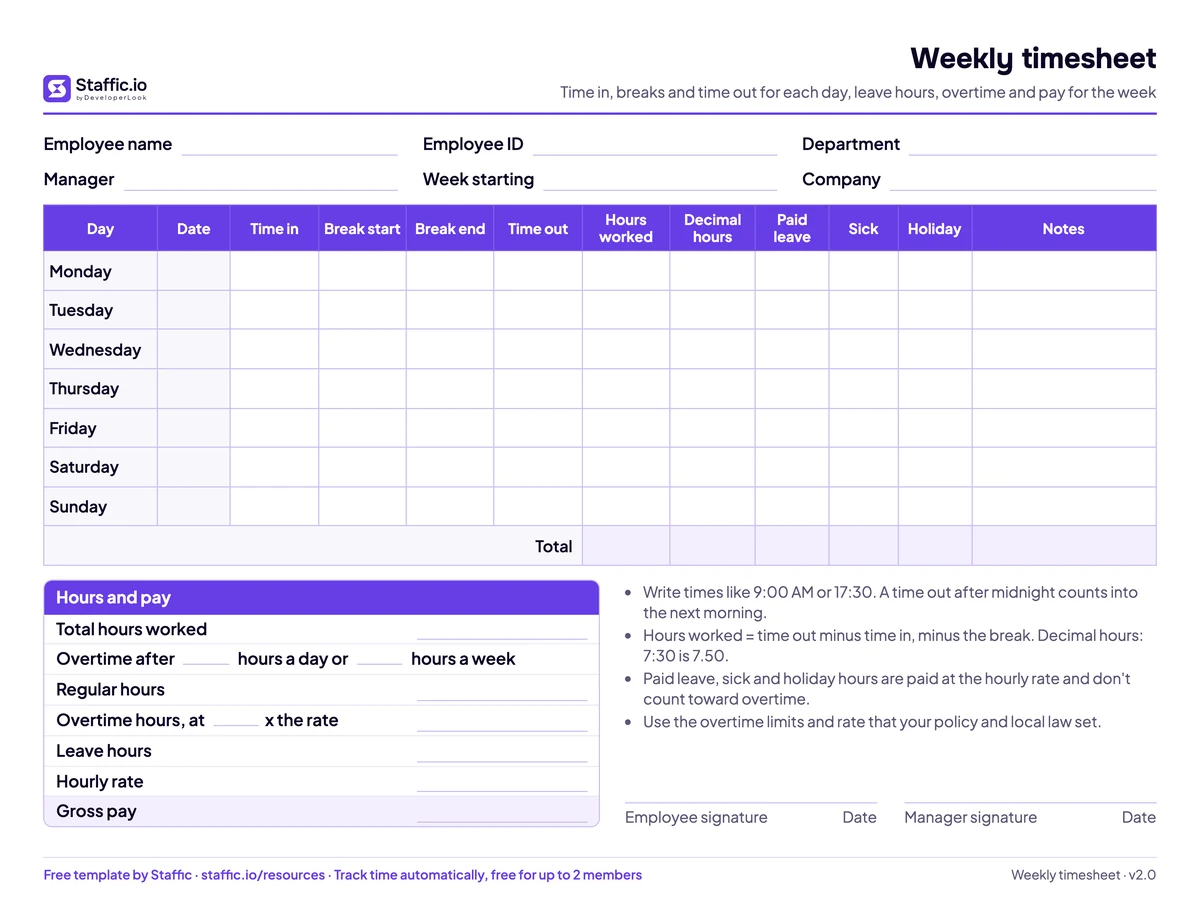This screenshot has width=1200, height=900.
Task: Click the Staffic.io logo icon
Action: pos(57,88)
